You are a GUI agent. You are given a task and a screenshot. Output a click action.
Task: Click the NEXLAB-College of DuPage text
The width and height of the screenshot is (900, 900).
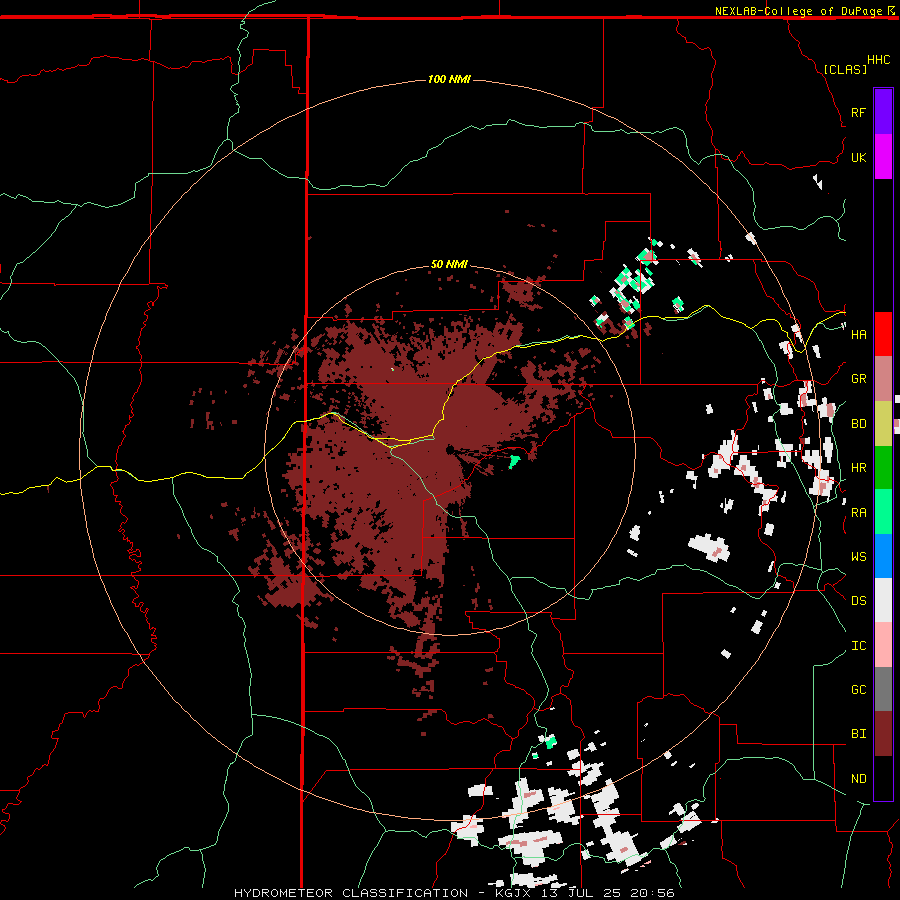pyautogui.click(x=798, y=11)
